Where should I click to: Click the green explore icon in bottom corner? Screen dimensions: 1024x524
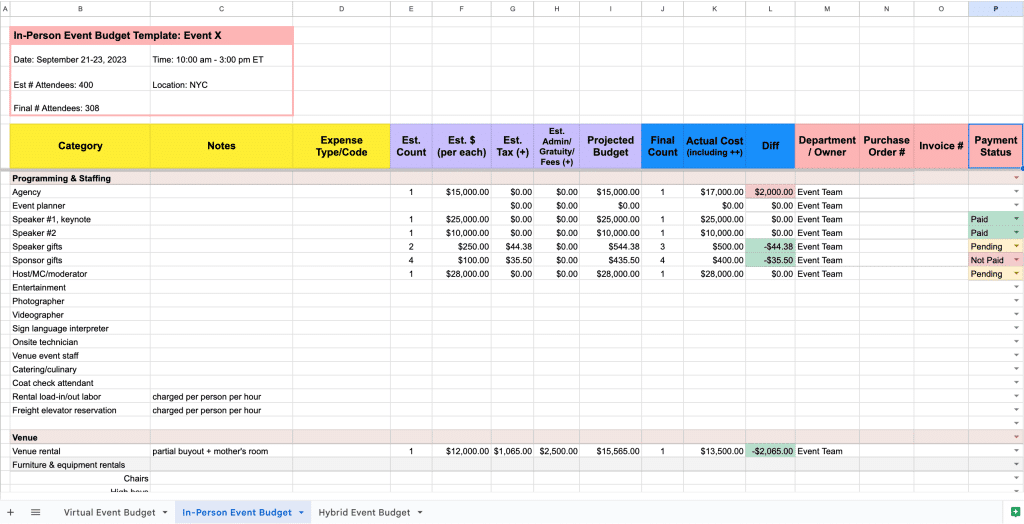[1015, 512]
